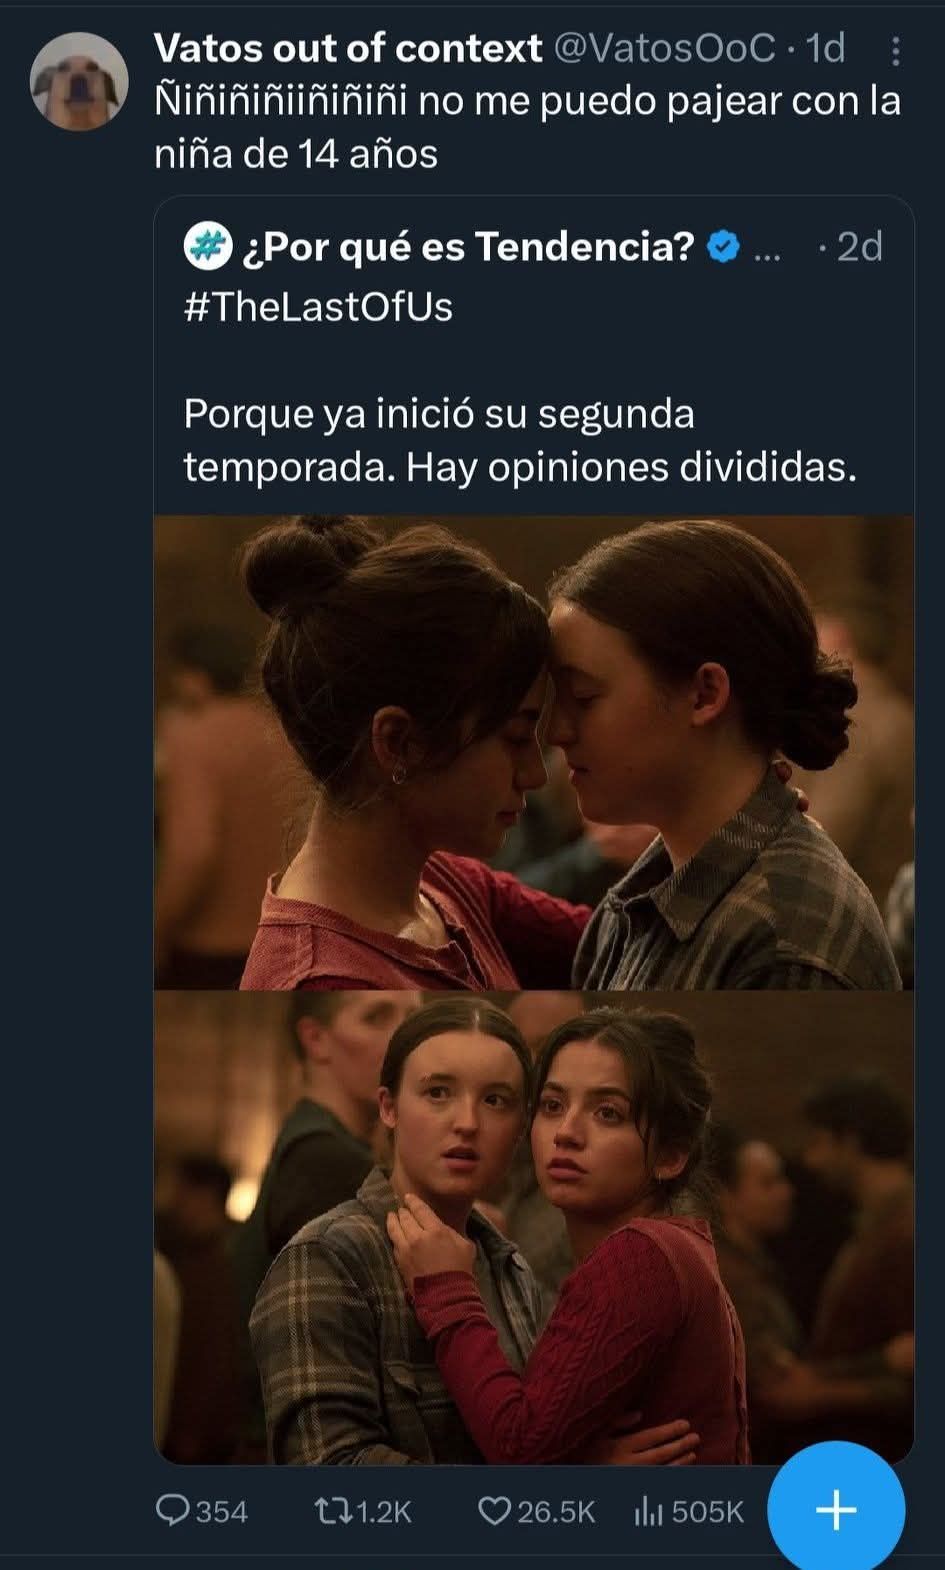
Task: Open the view analytics bar chart icon
Action: 648,1511
